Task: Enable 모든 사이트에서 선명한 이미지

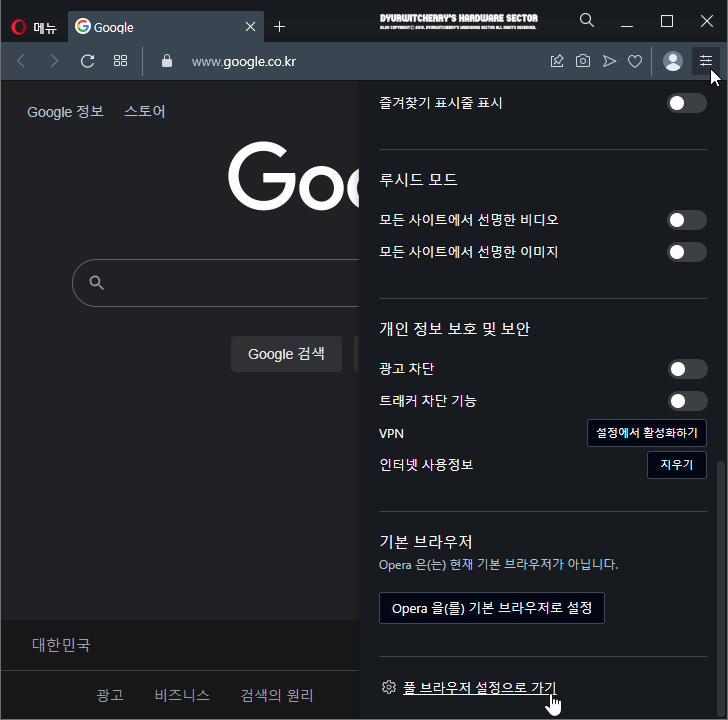Action: tap(687, 252)
